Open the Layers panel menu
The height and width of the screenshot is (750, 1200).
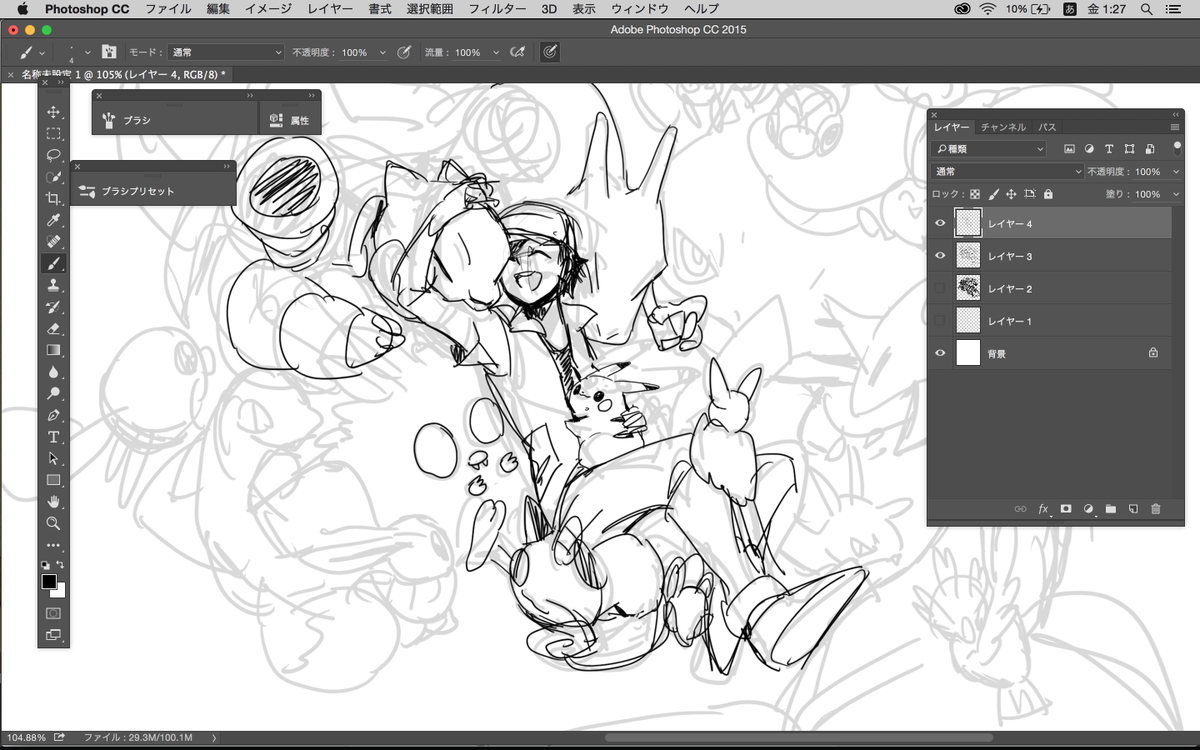point(1175,127)
